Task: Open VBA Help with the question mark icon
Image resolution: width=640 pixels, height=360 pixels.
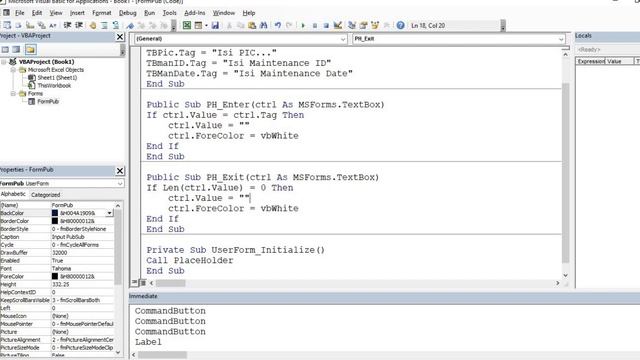Action: tap(400, 25)
